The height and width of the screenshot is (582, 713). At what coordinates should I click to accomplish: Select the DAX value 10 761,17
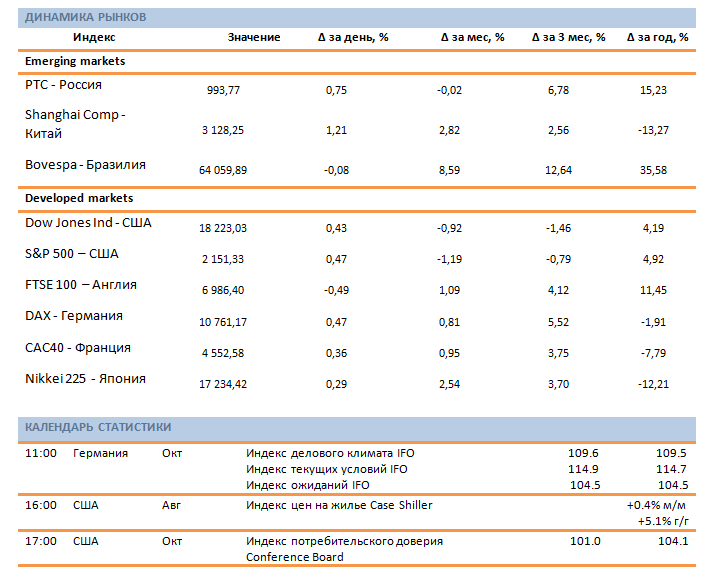pos(224,323)
